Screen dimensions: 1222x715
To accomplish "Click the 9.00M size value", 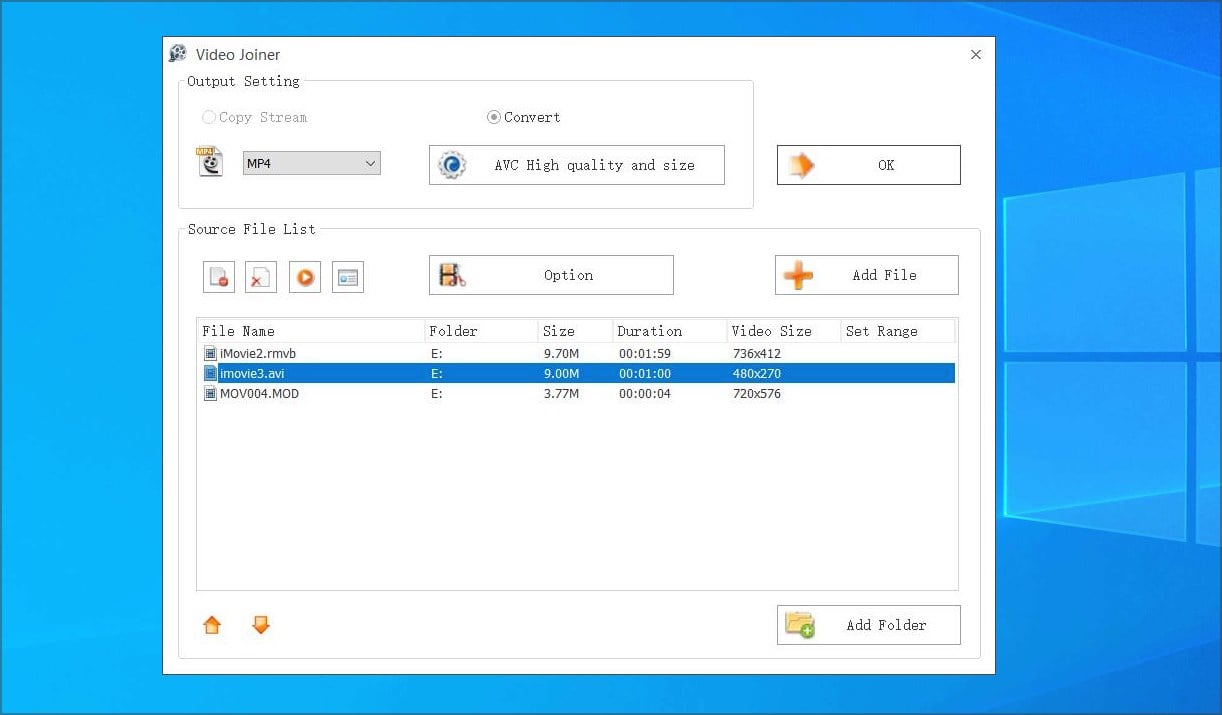I will coord(559,373).
